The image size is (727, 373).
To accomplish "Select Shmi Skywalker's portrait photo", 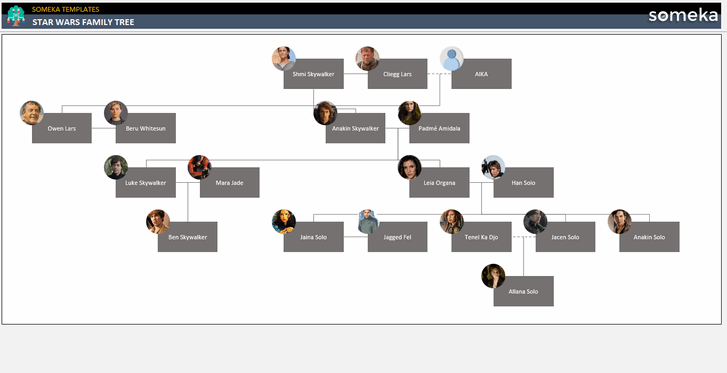I will coord(284,58).
